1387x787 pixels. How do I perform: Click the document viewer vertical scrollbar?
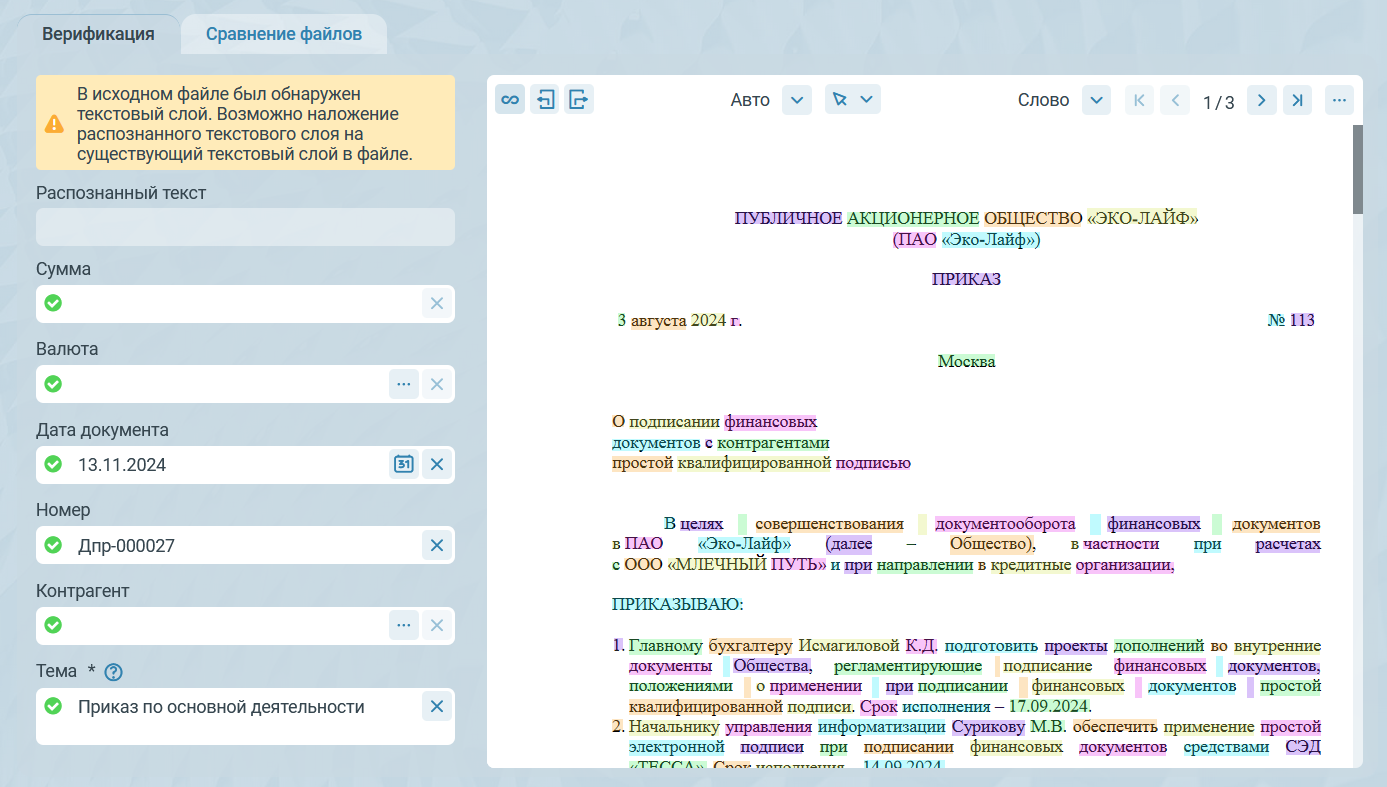(1357, 170)
